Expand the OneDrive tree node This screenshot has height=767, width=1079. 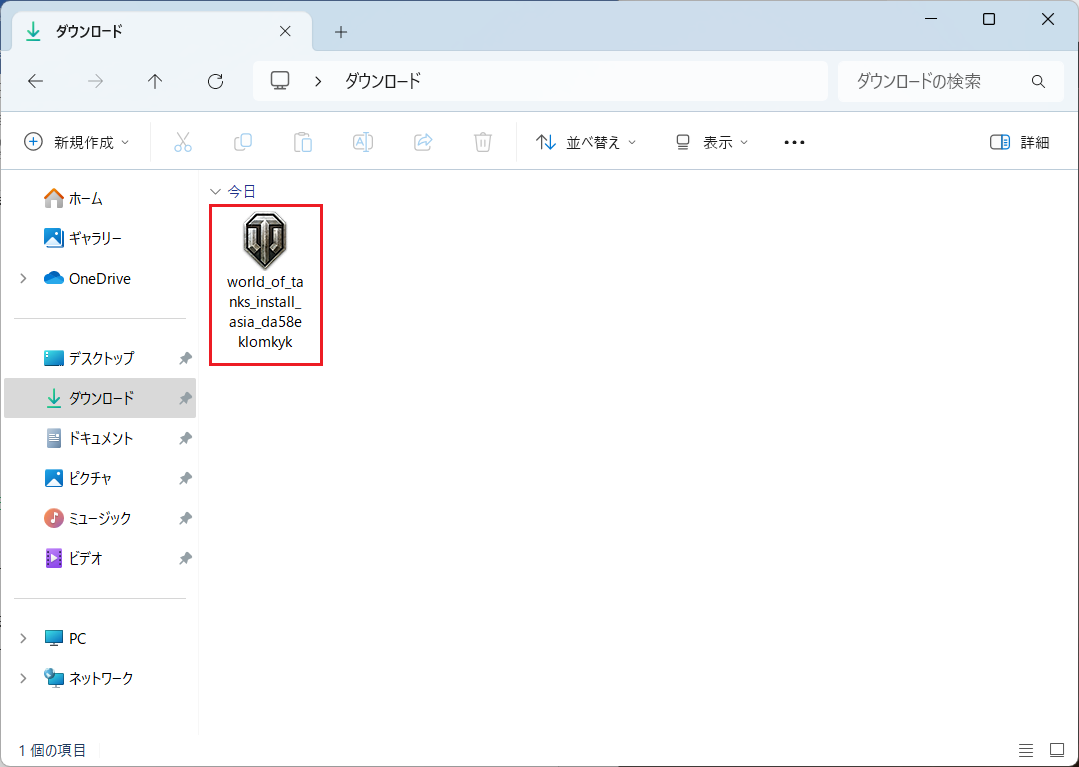(x=23, y=279)
